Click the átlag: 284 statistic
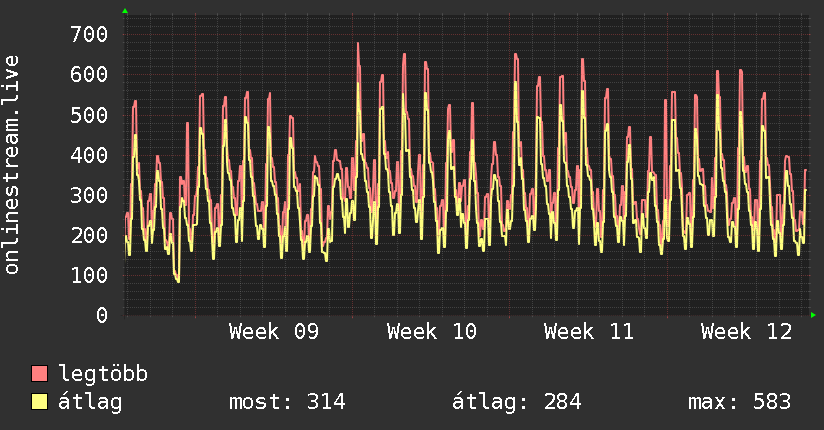The width and height of the screenshot is (824, 430). (517, 402)
